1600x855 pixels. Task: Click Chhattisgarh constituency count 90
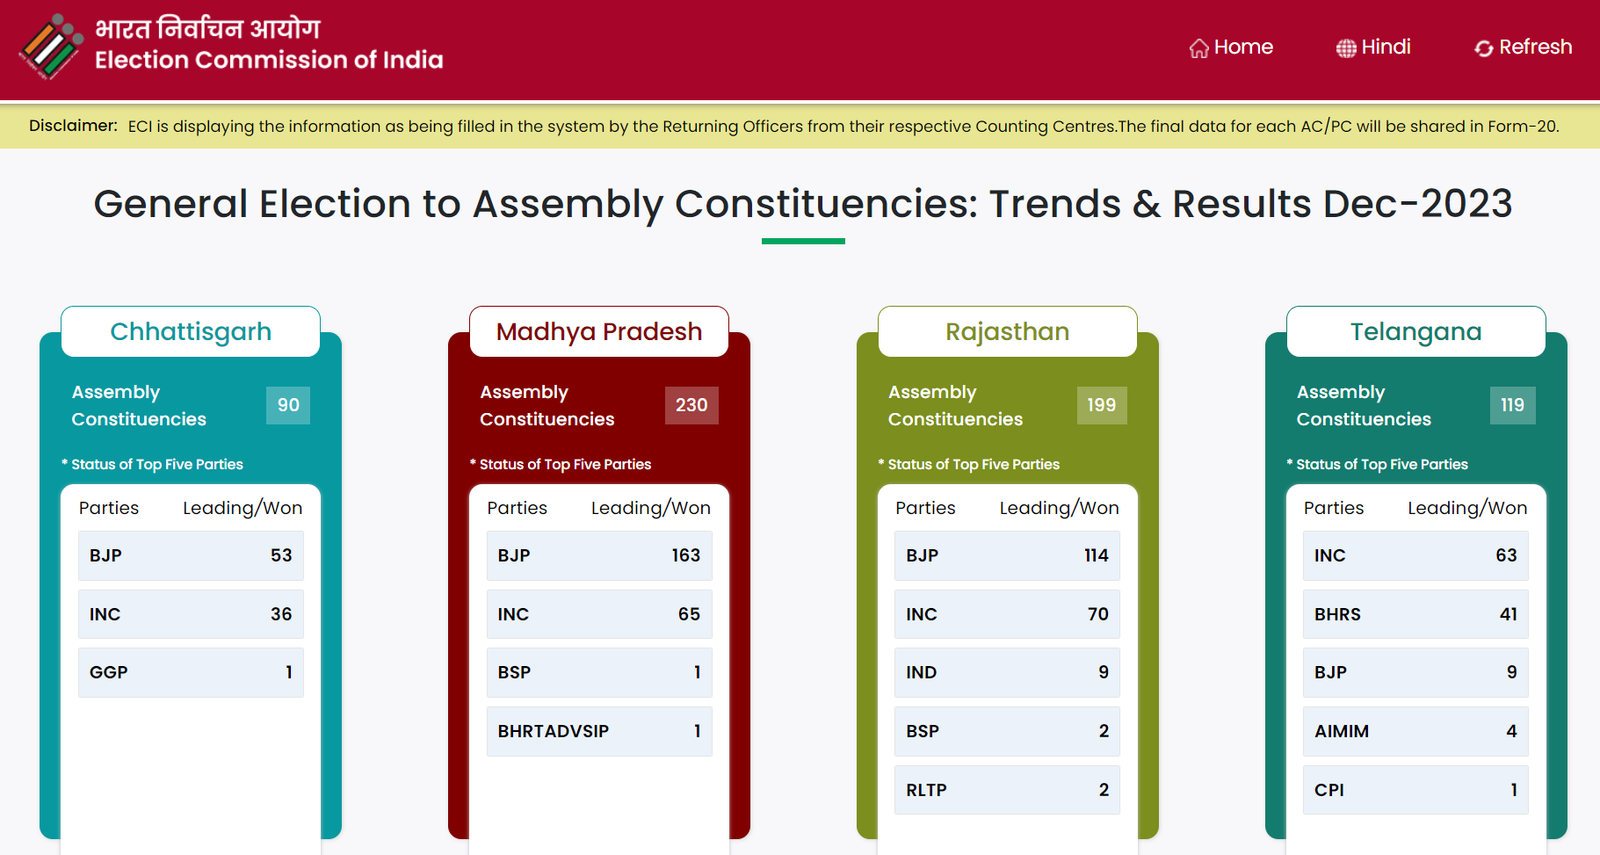tap(288, 405)
